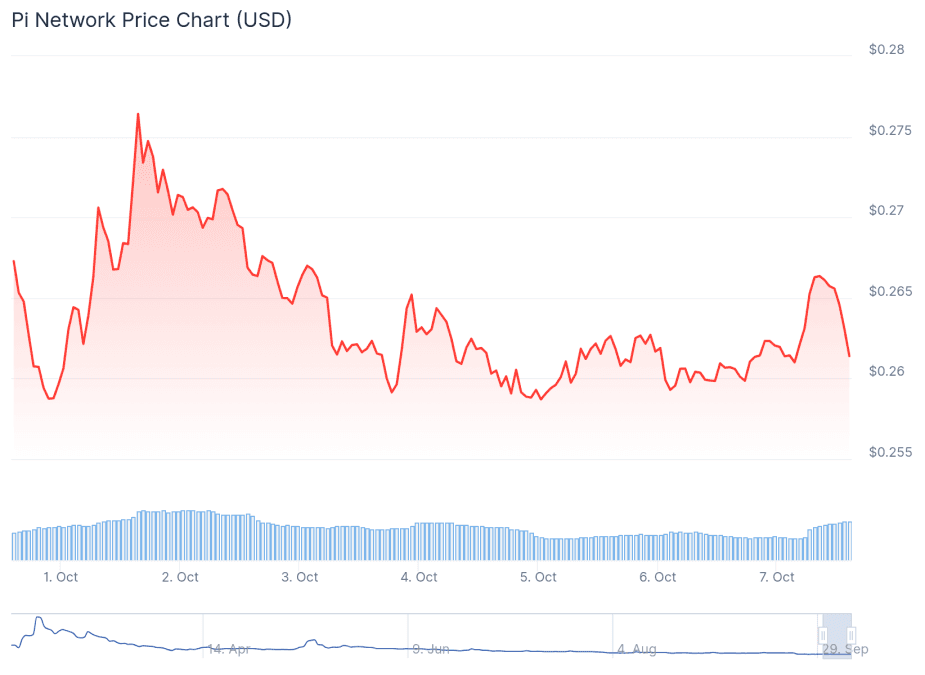Click the "2. Oct" date axis label
The height and width of the screenshot is (675, 925).
(x=180, y=577)
